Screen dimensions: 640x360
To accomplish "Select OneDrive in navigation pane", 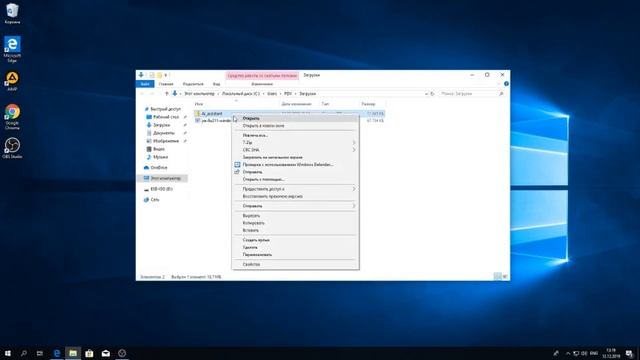I will click(x=158, y=168).
